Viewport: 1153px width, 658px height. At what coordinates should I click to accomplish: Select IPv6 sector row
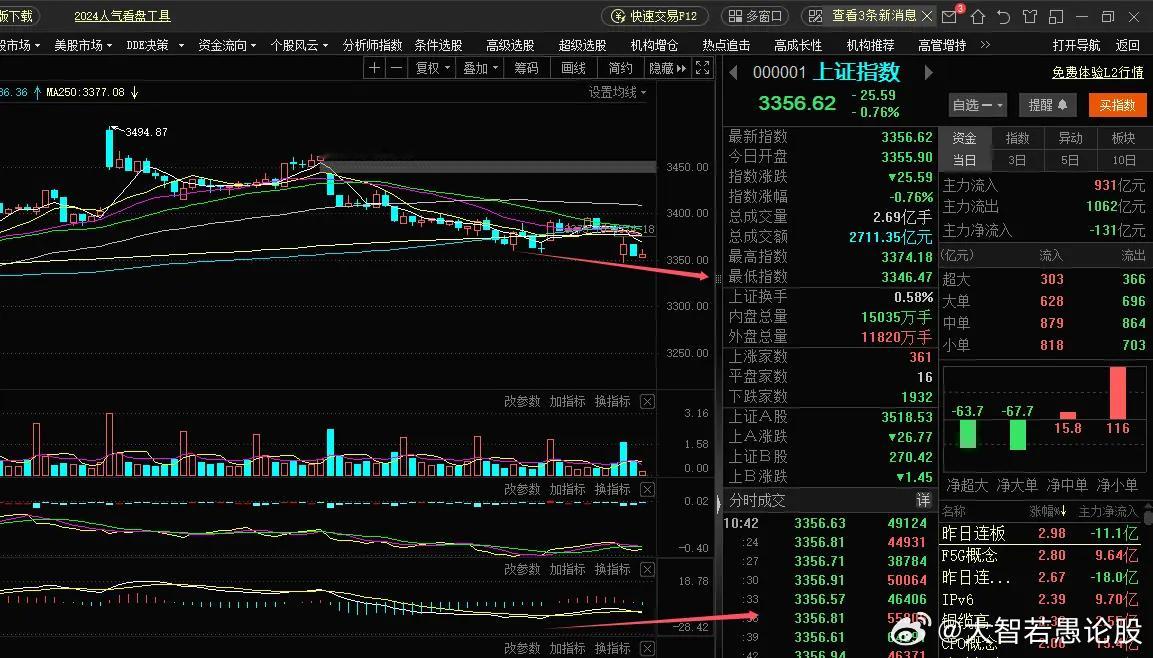pos(1040,599)
